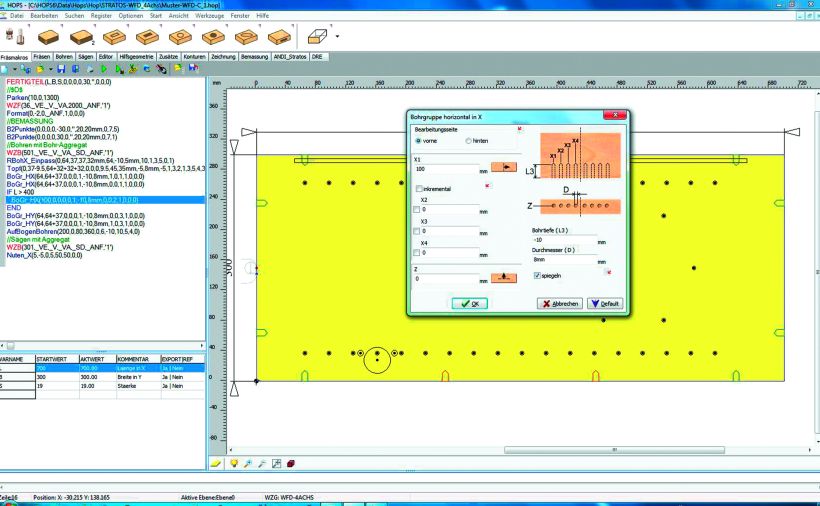Expand the new file dropdown arrow
This screenshot has width=820, height=506.
[17, 69]
